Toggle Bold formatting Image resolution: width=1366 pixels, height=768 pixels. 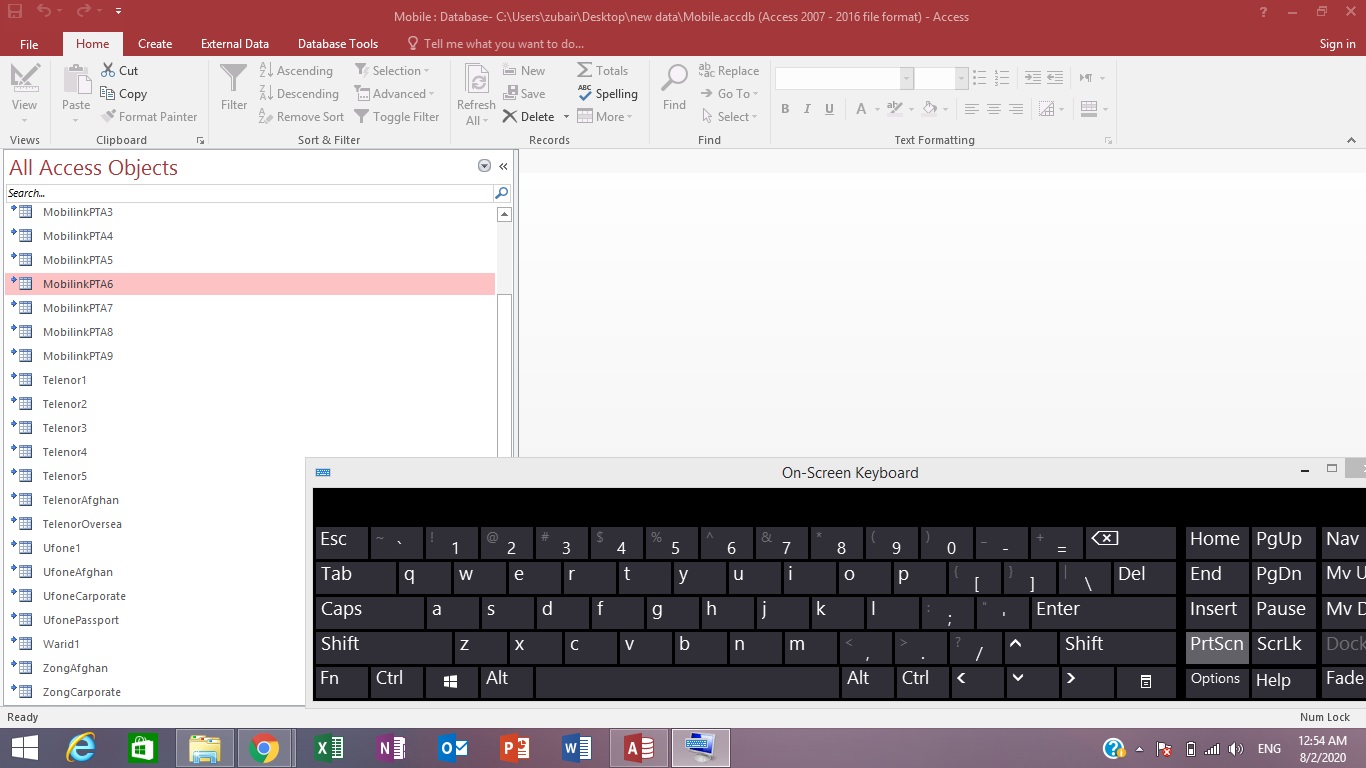785,109
